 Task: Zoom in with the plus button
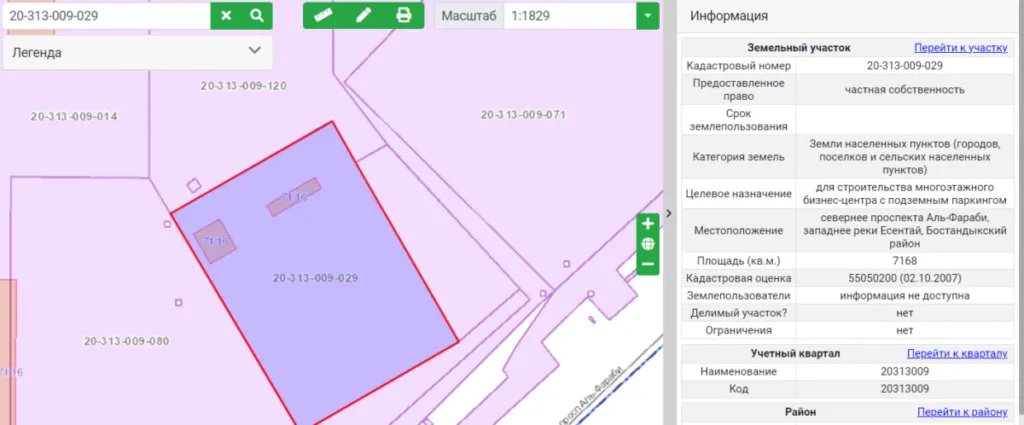coord(648,223)
